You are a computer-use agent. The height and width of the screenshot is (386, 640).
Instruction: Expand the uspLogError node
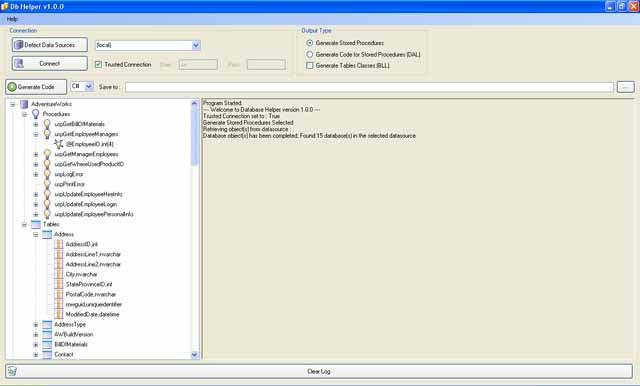[36, 174]
